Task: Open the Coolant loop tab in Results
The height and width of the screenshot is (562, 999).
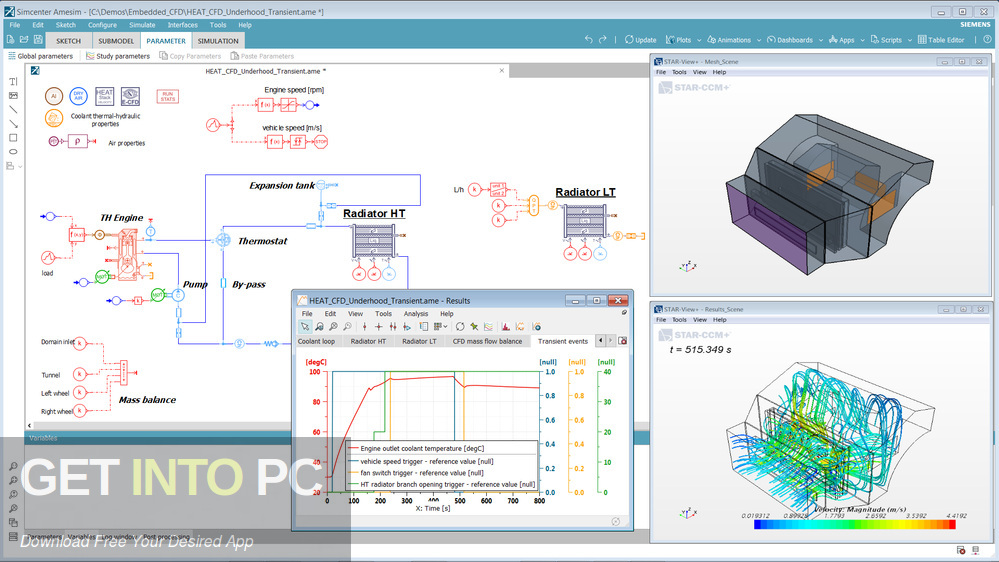Action: pos(316,342)
